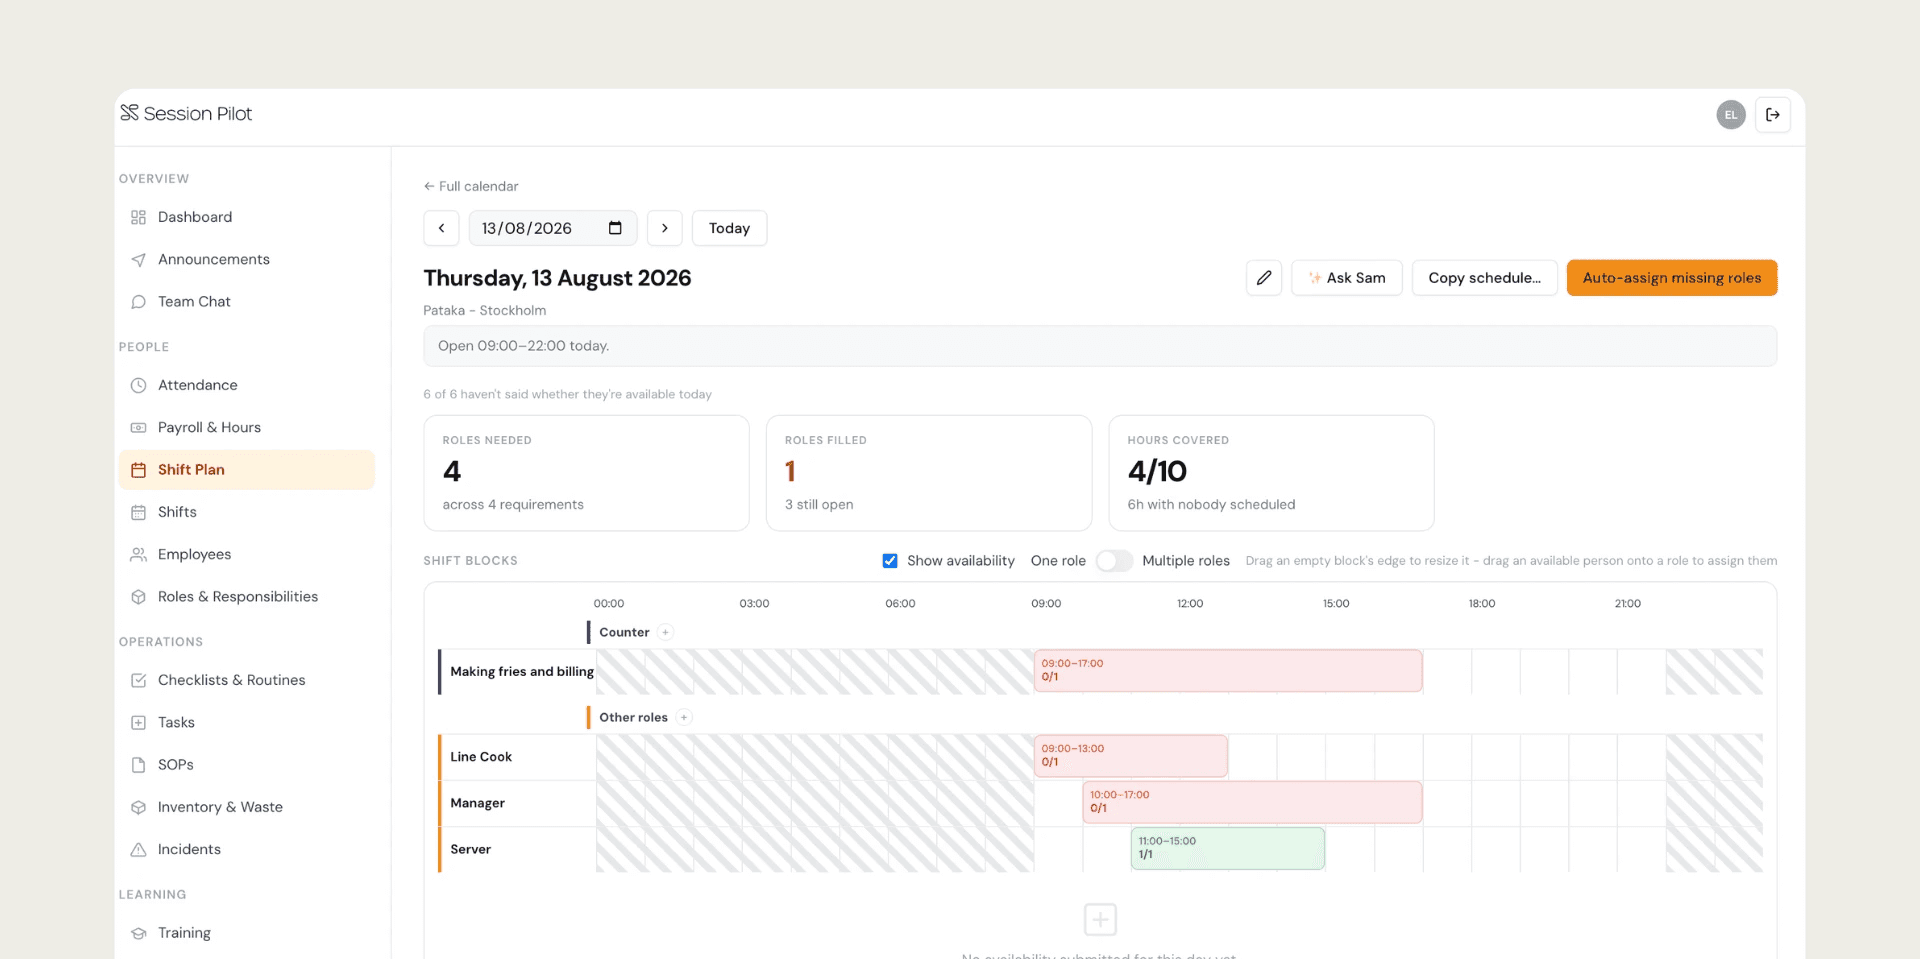Click the Roles Filled card
The height and width of the screenshot is (959, 1920).
[929, 473]
